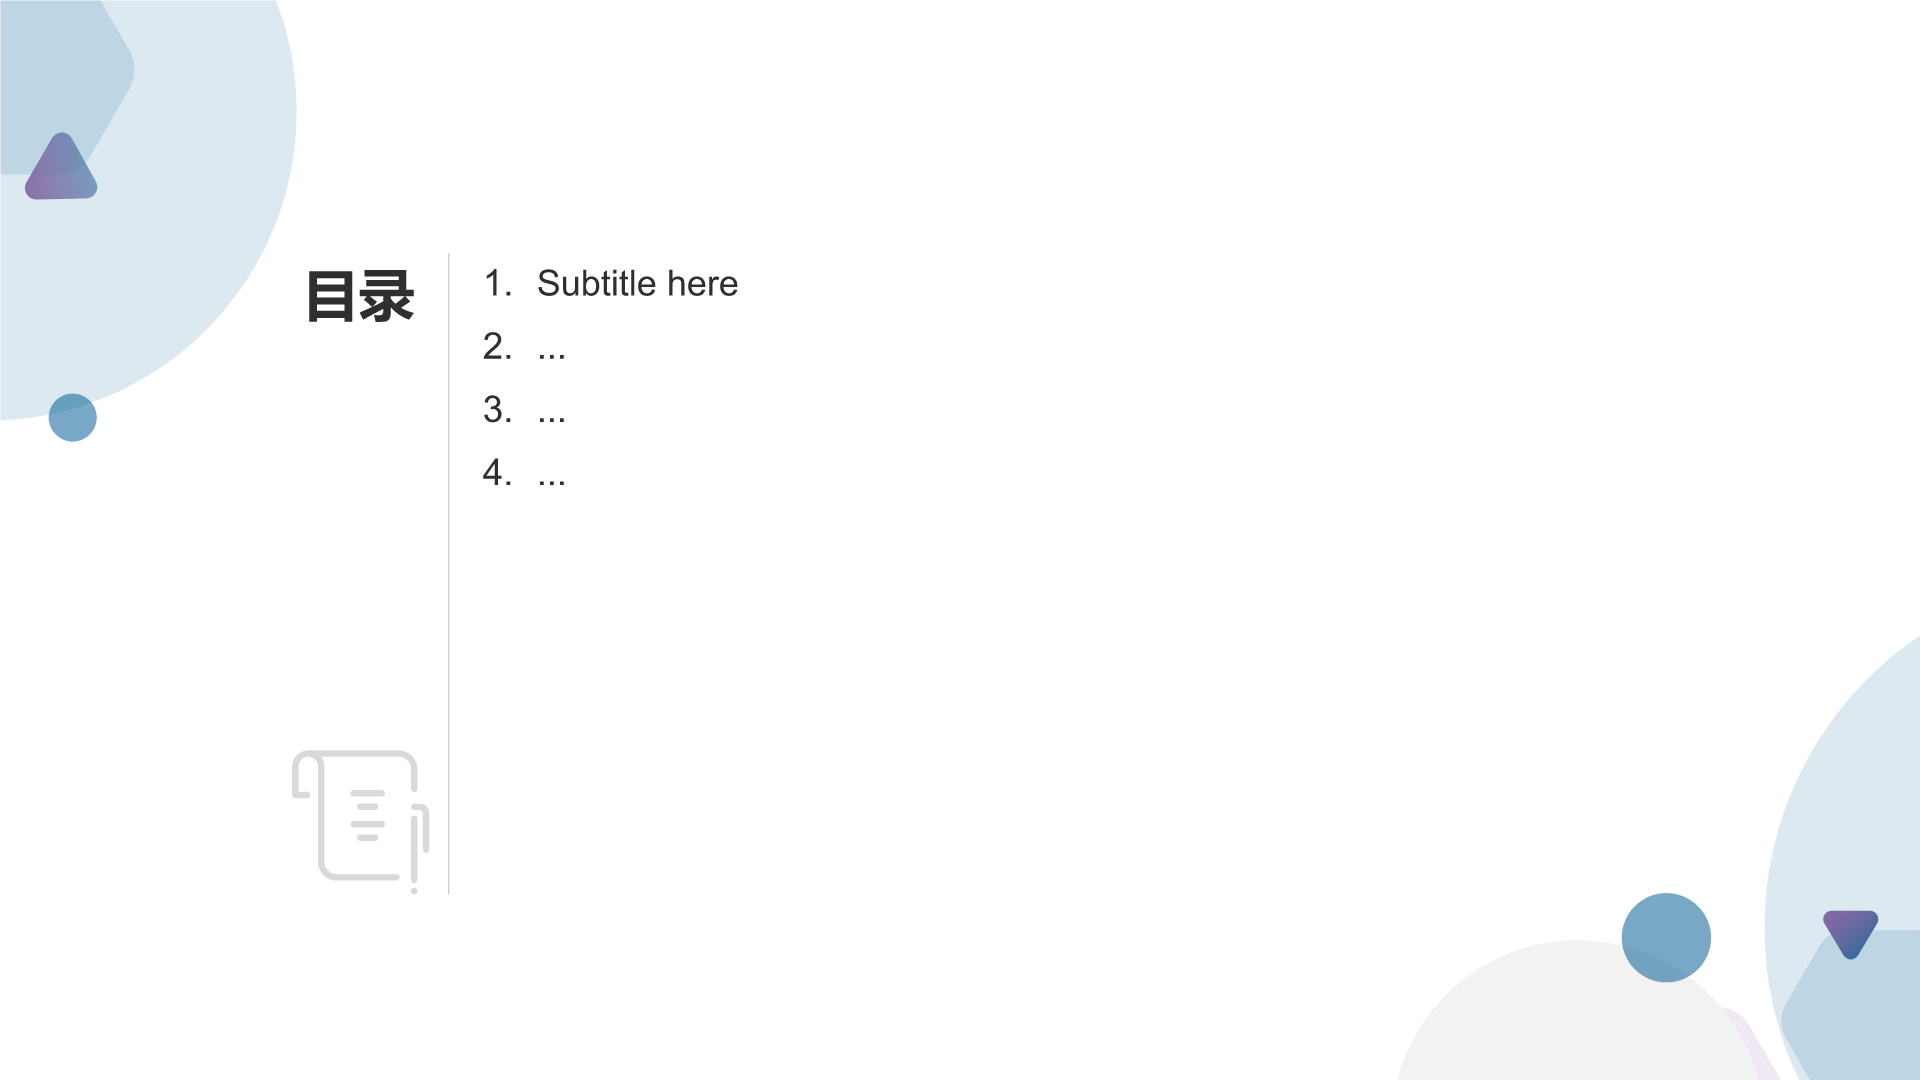
Task: Click the scroll document icon
Action: 360,821
